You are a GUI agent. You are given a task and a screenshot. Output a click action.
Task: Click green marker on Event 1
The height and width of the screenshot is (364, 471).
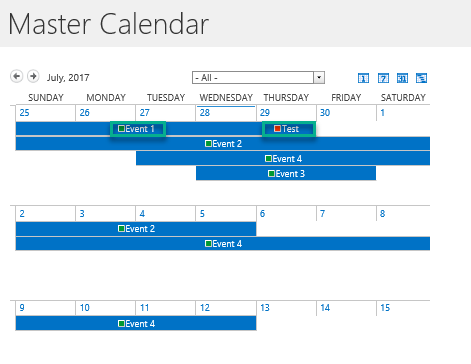pos(121,129)
